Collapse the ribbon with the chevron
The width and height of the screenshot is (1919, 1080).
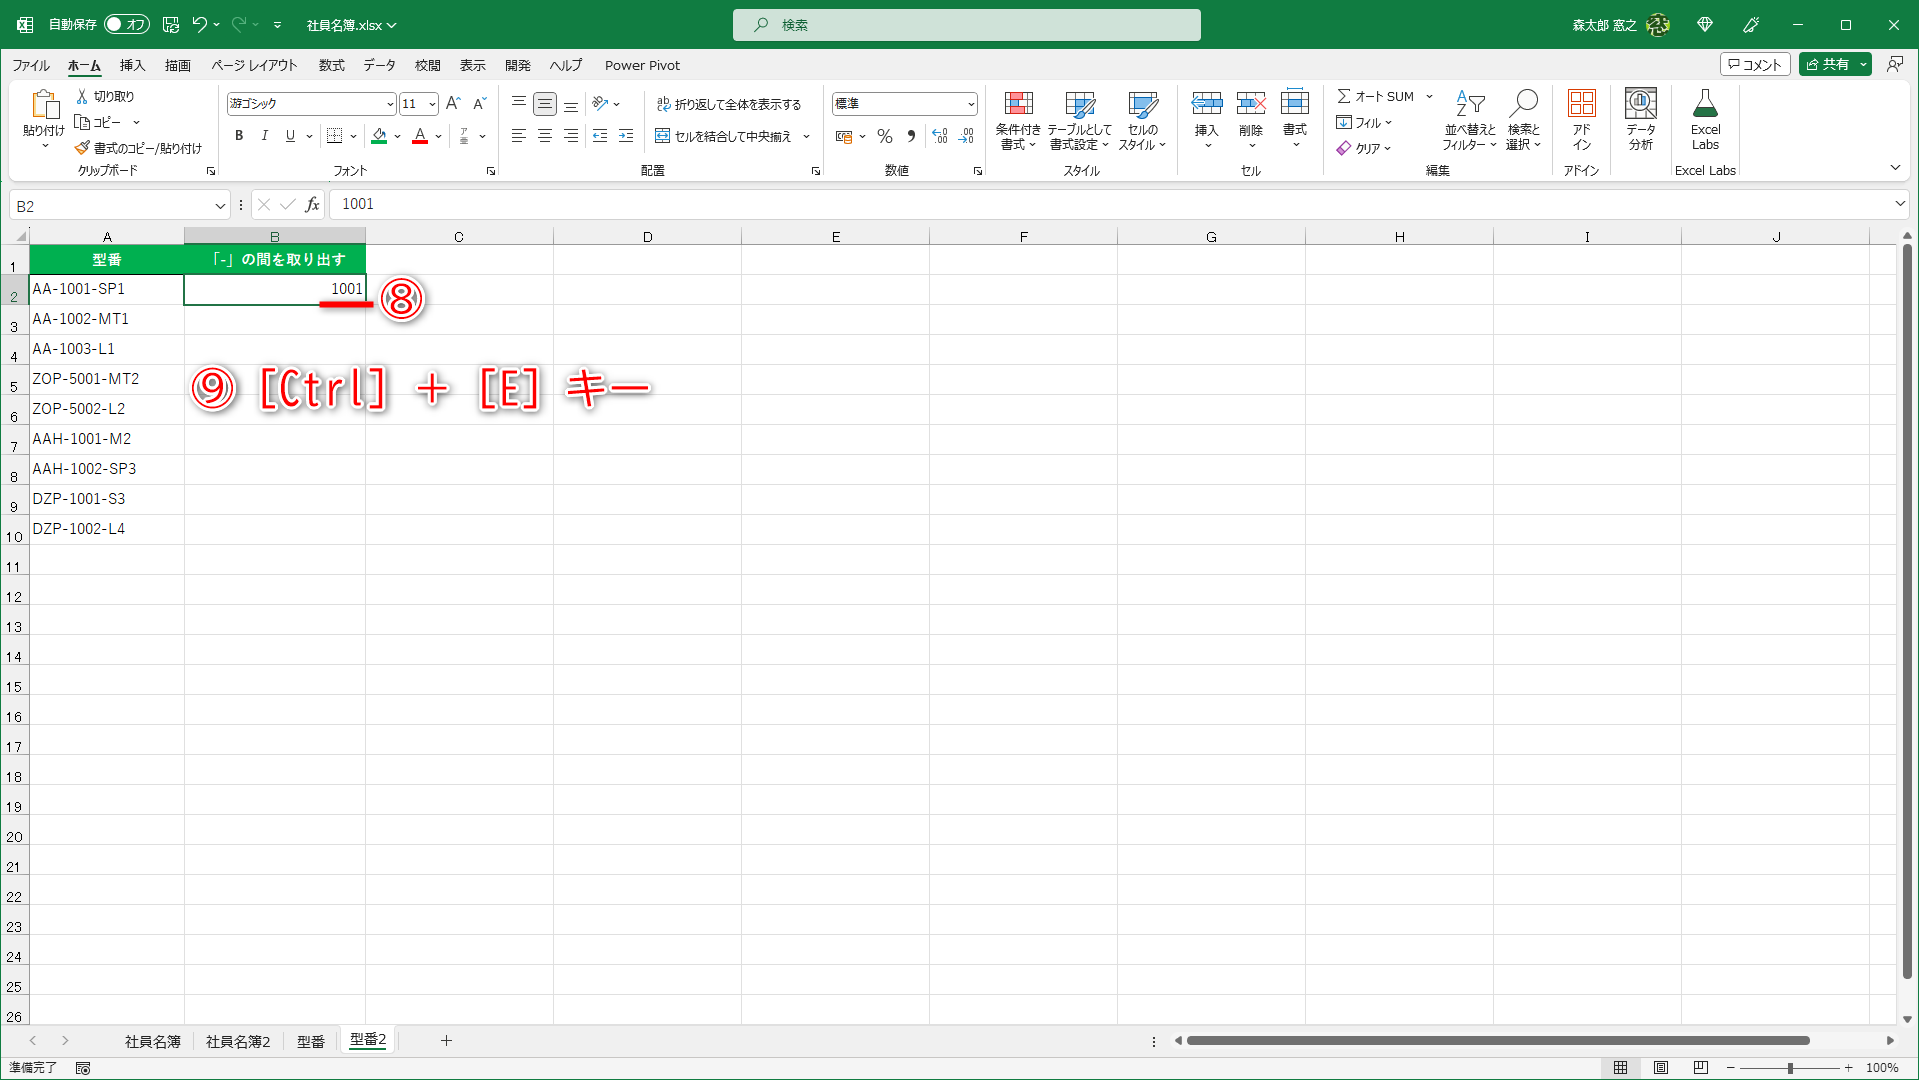(1895, 168)
